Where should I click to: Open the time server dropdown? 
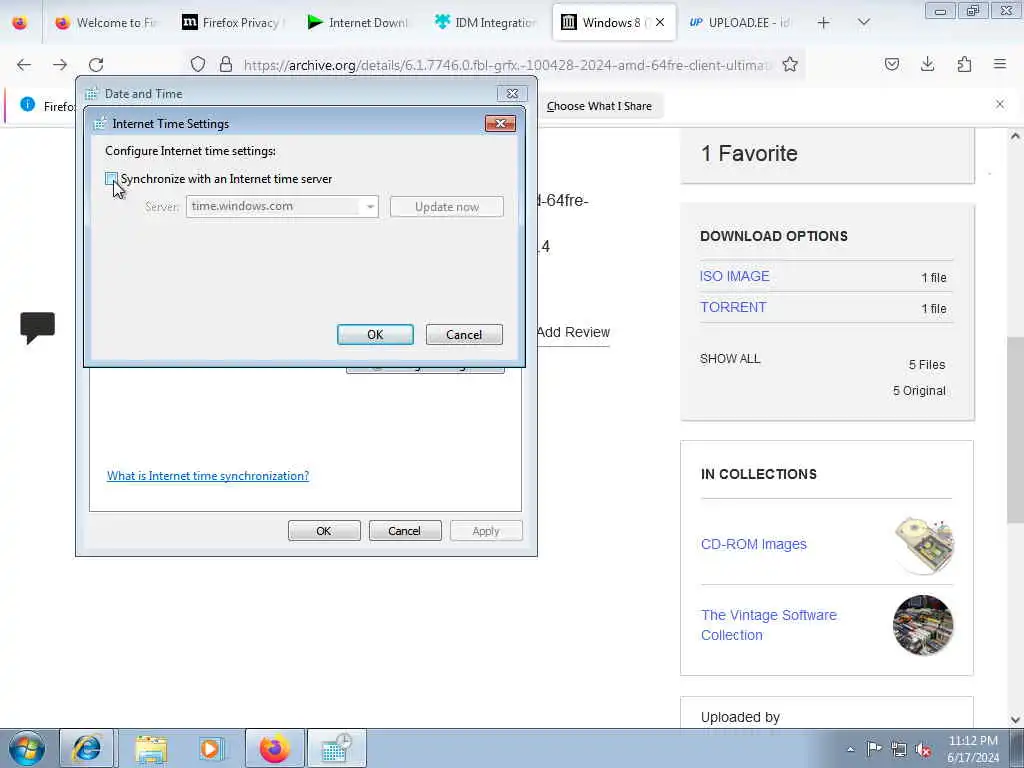pyautogui.click(x=370, y=206)
